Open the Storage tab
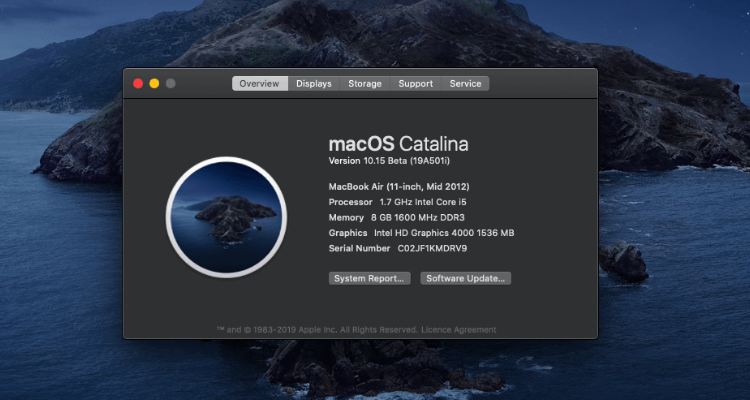Viewport: 750px width, 400px height. click(x=365, y=84)
